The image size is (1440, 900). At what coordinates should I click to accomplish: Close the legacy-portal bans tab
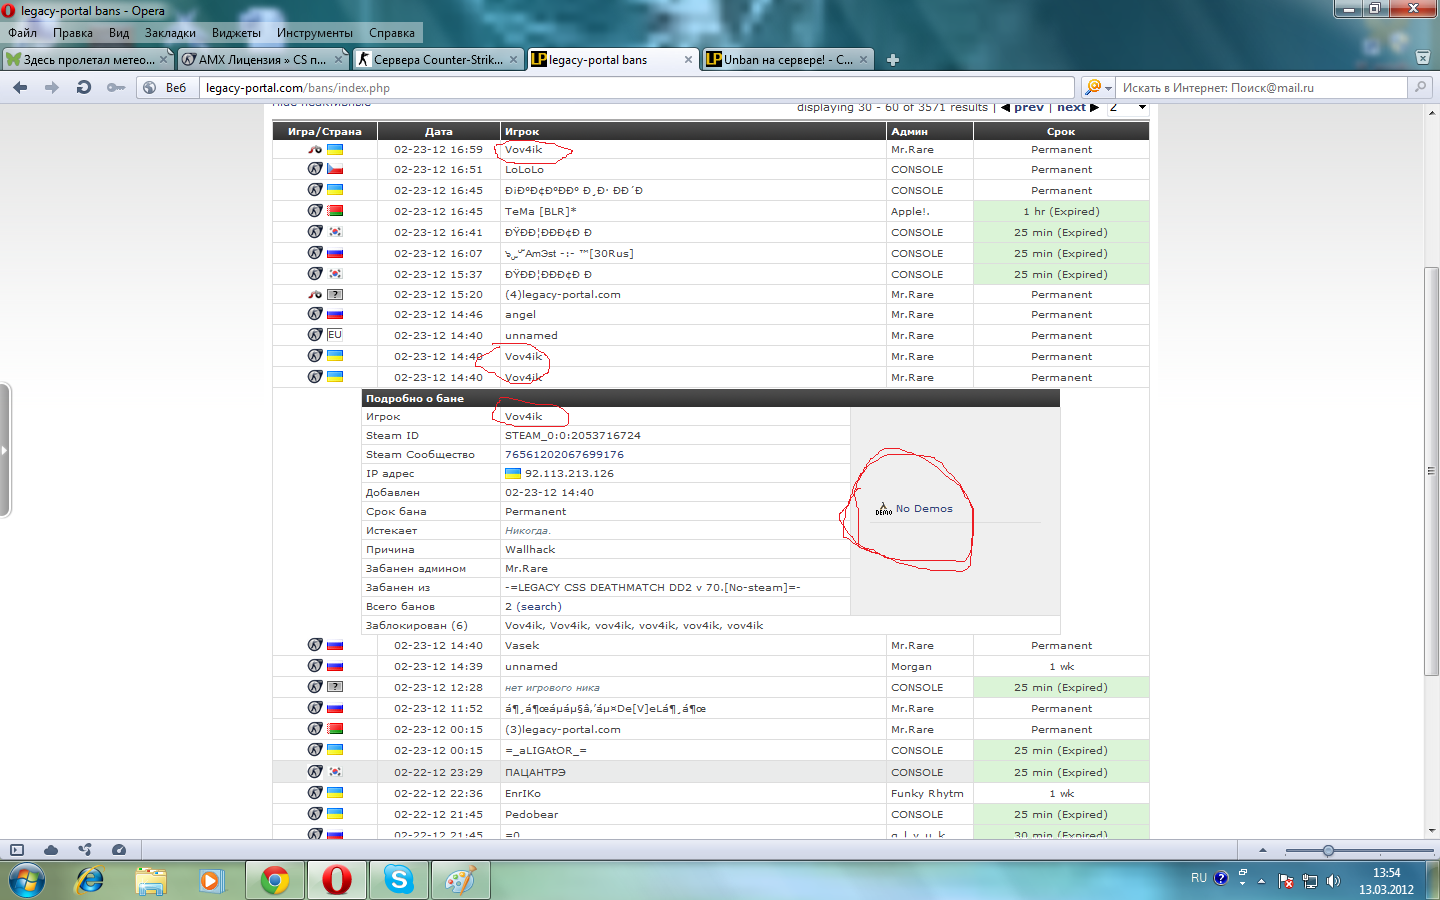(688, 60)
